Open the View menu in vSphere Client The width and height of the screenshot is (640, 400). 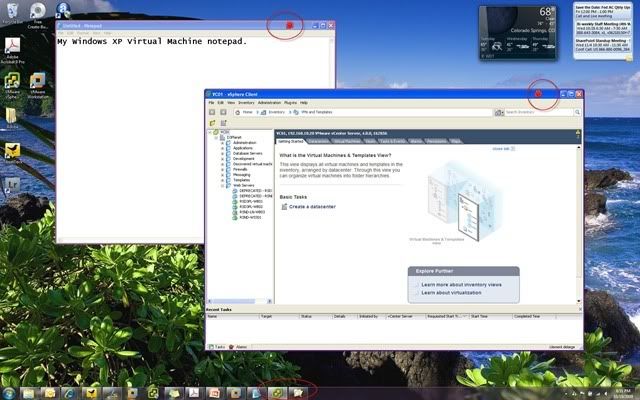pos(231,103)
